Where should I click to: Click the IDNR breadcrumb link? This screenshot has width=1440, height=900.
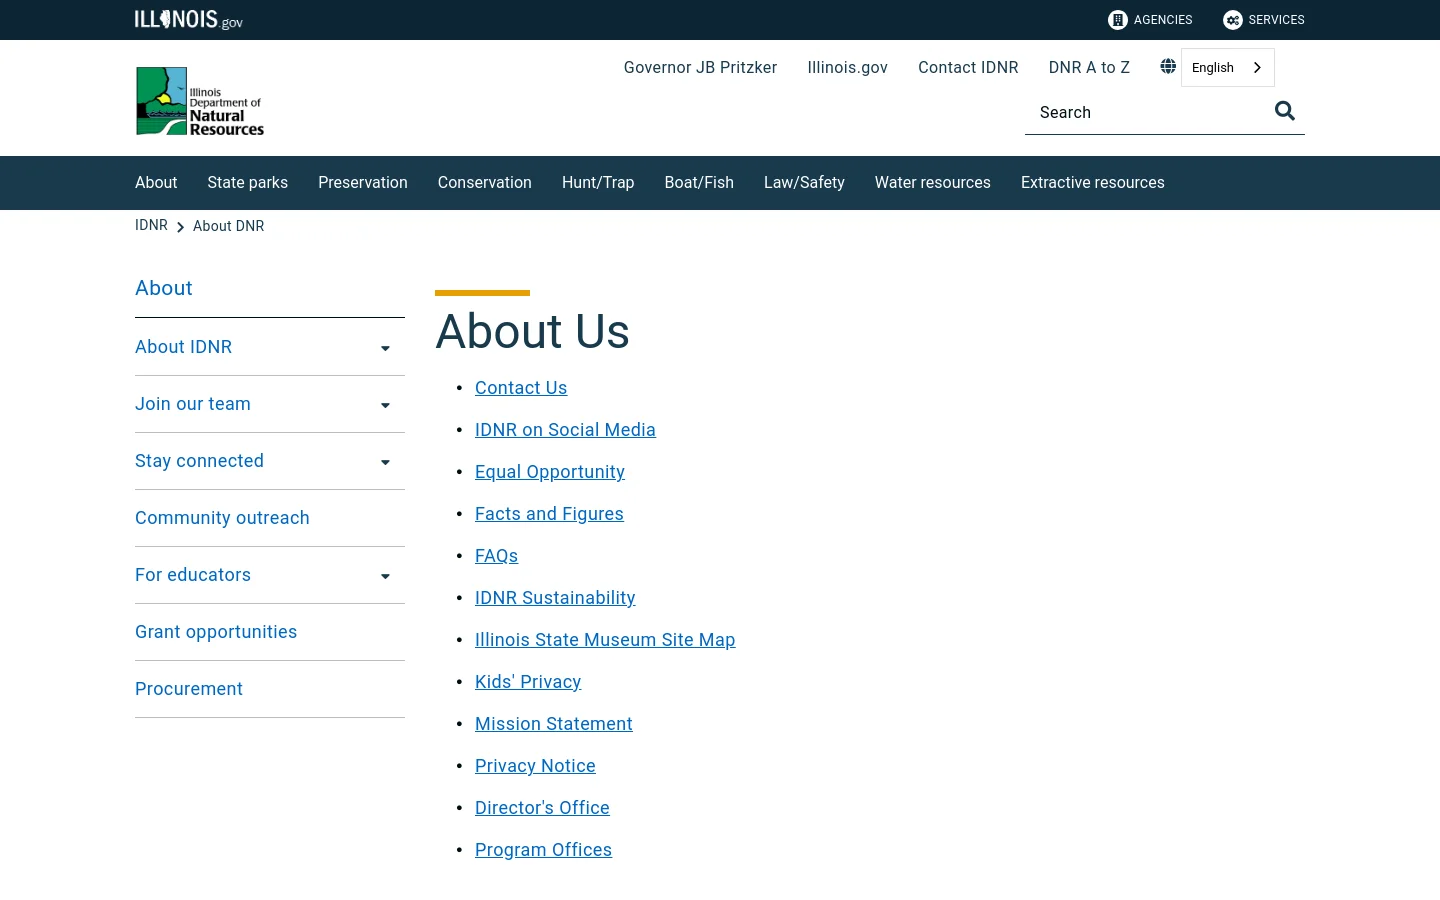pyautogui.click(x=151, y=225)
